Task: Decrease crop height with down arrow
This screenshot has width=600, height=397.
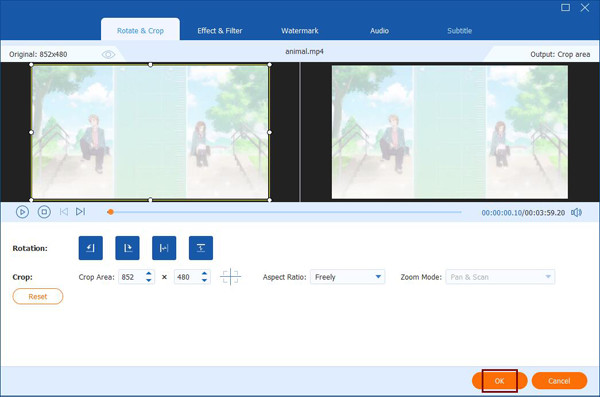Action: [x=204, y=280]
